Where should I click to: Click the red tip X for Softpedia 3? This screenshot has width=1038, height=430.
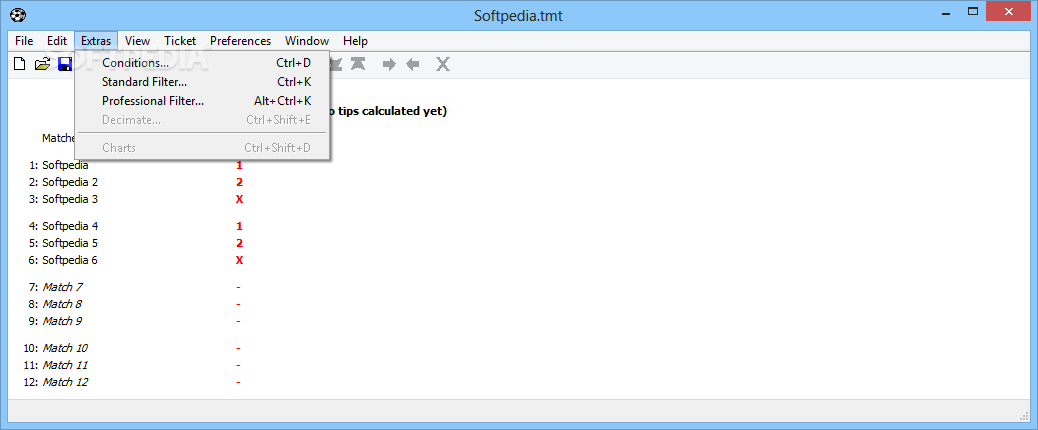tap(239, 199)
